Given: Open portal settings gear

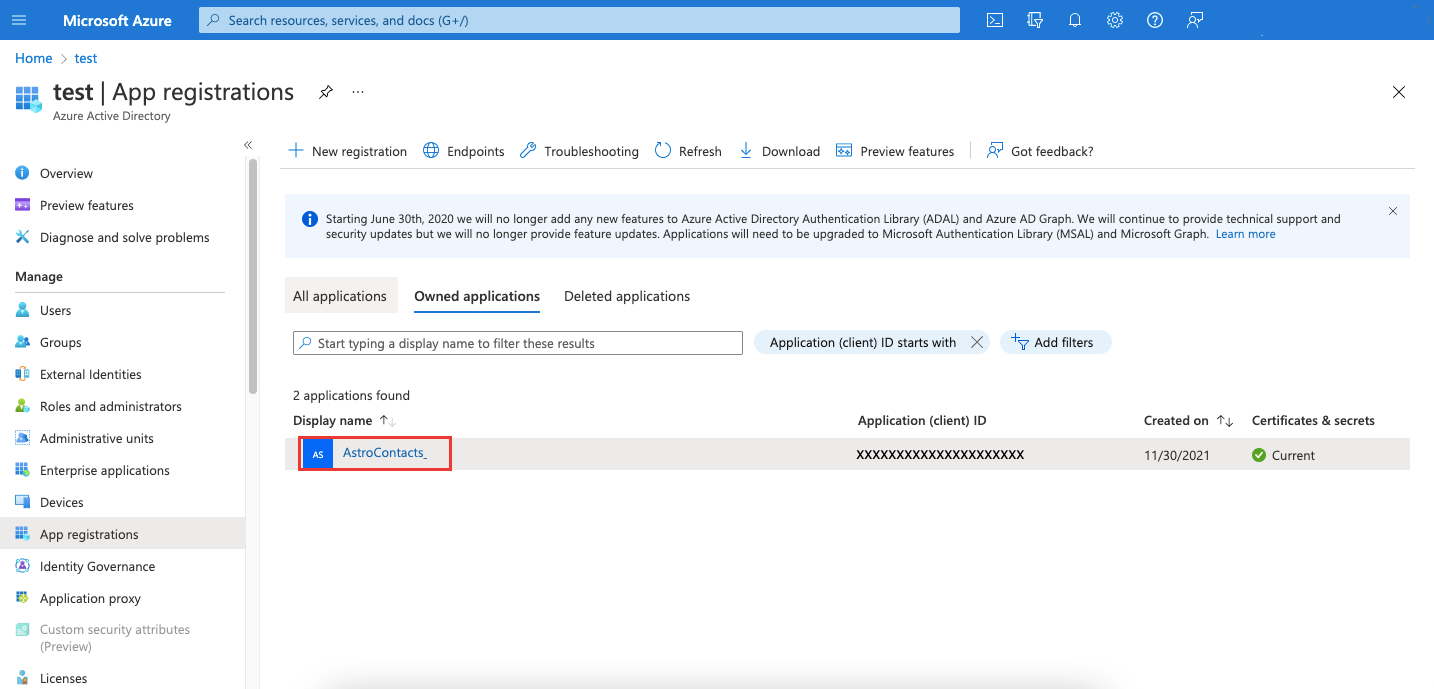Looking at the screenshot, I should coord(1115,20).
